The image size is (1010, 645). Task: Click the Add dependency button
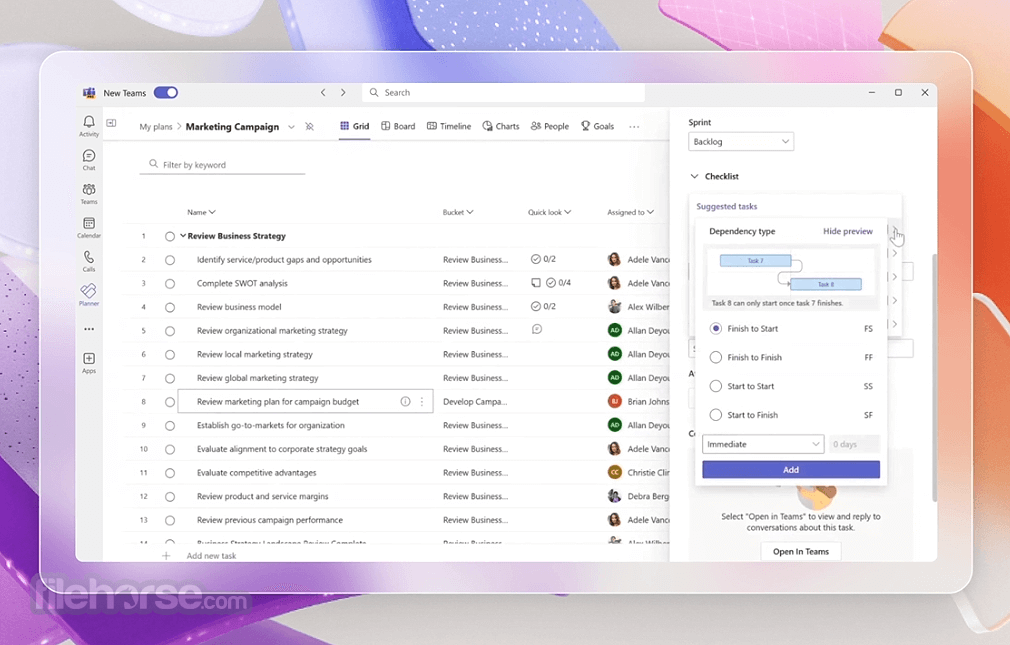(x=791, y=470)
